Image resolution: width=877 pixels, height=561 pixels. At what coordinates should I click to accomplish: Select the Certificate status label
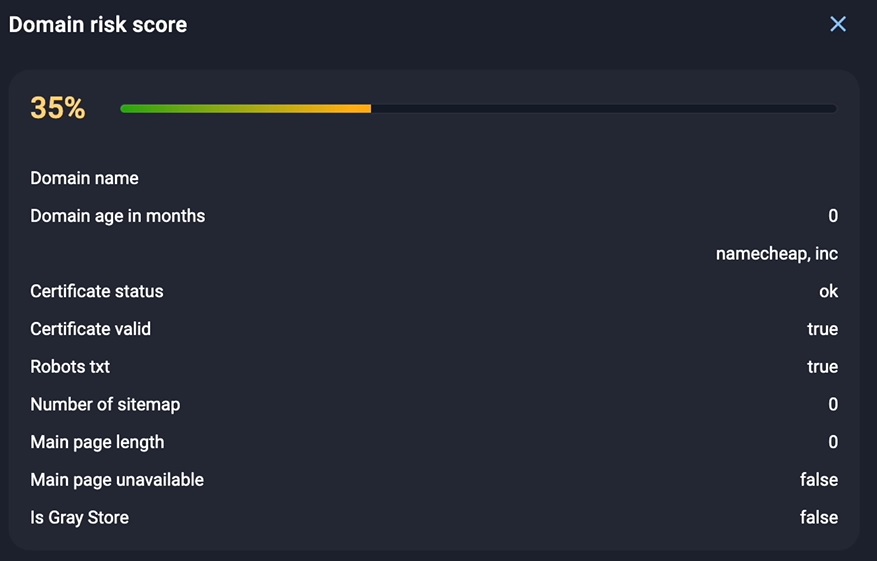coord(96,291)
